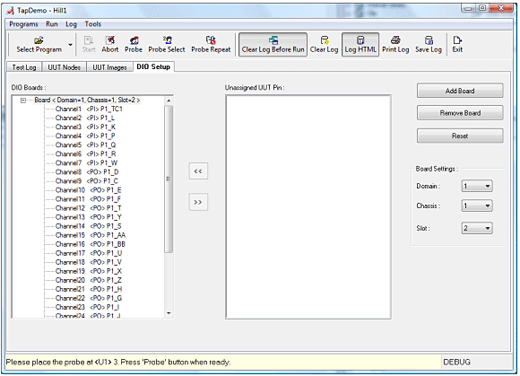This screenshot has height=376, width=520.
Task: Select Channel16 P1_BB row
Action: (x=90, y=244)
